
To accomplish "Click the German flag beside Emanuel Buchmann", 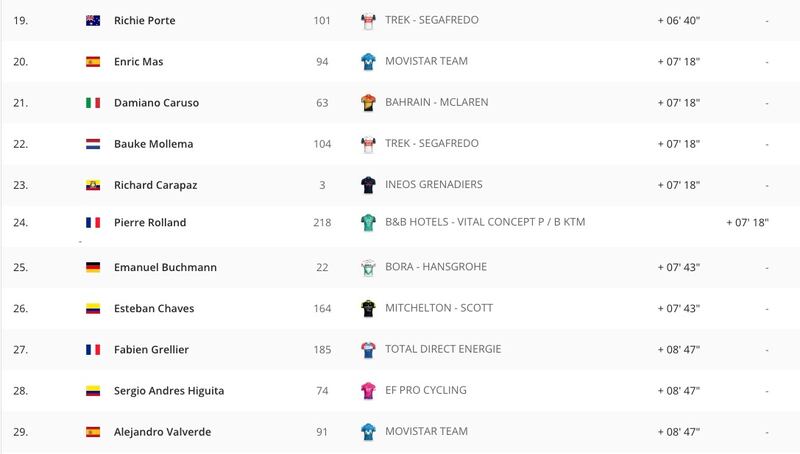I will (93, 267).
